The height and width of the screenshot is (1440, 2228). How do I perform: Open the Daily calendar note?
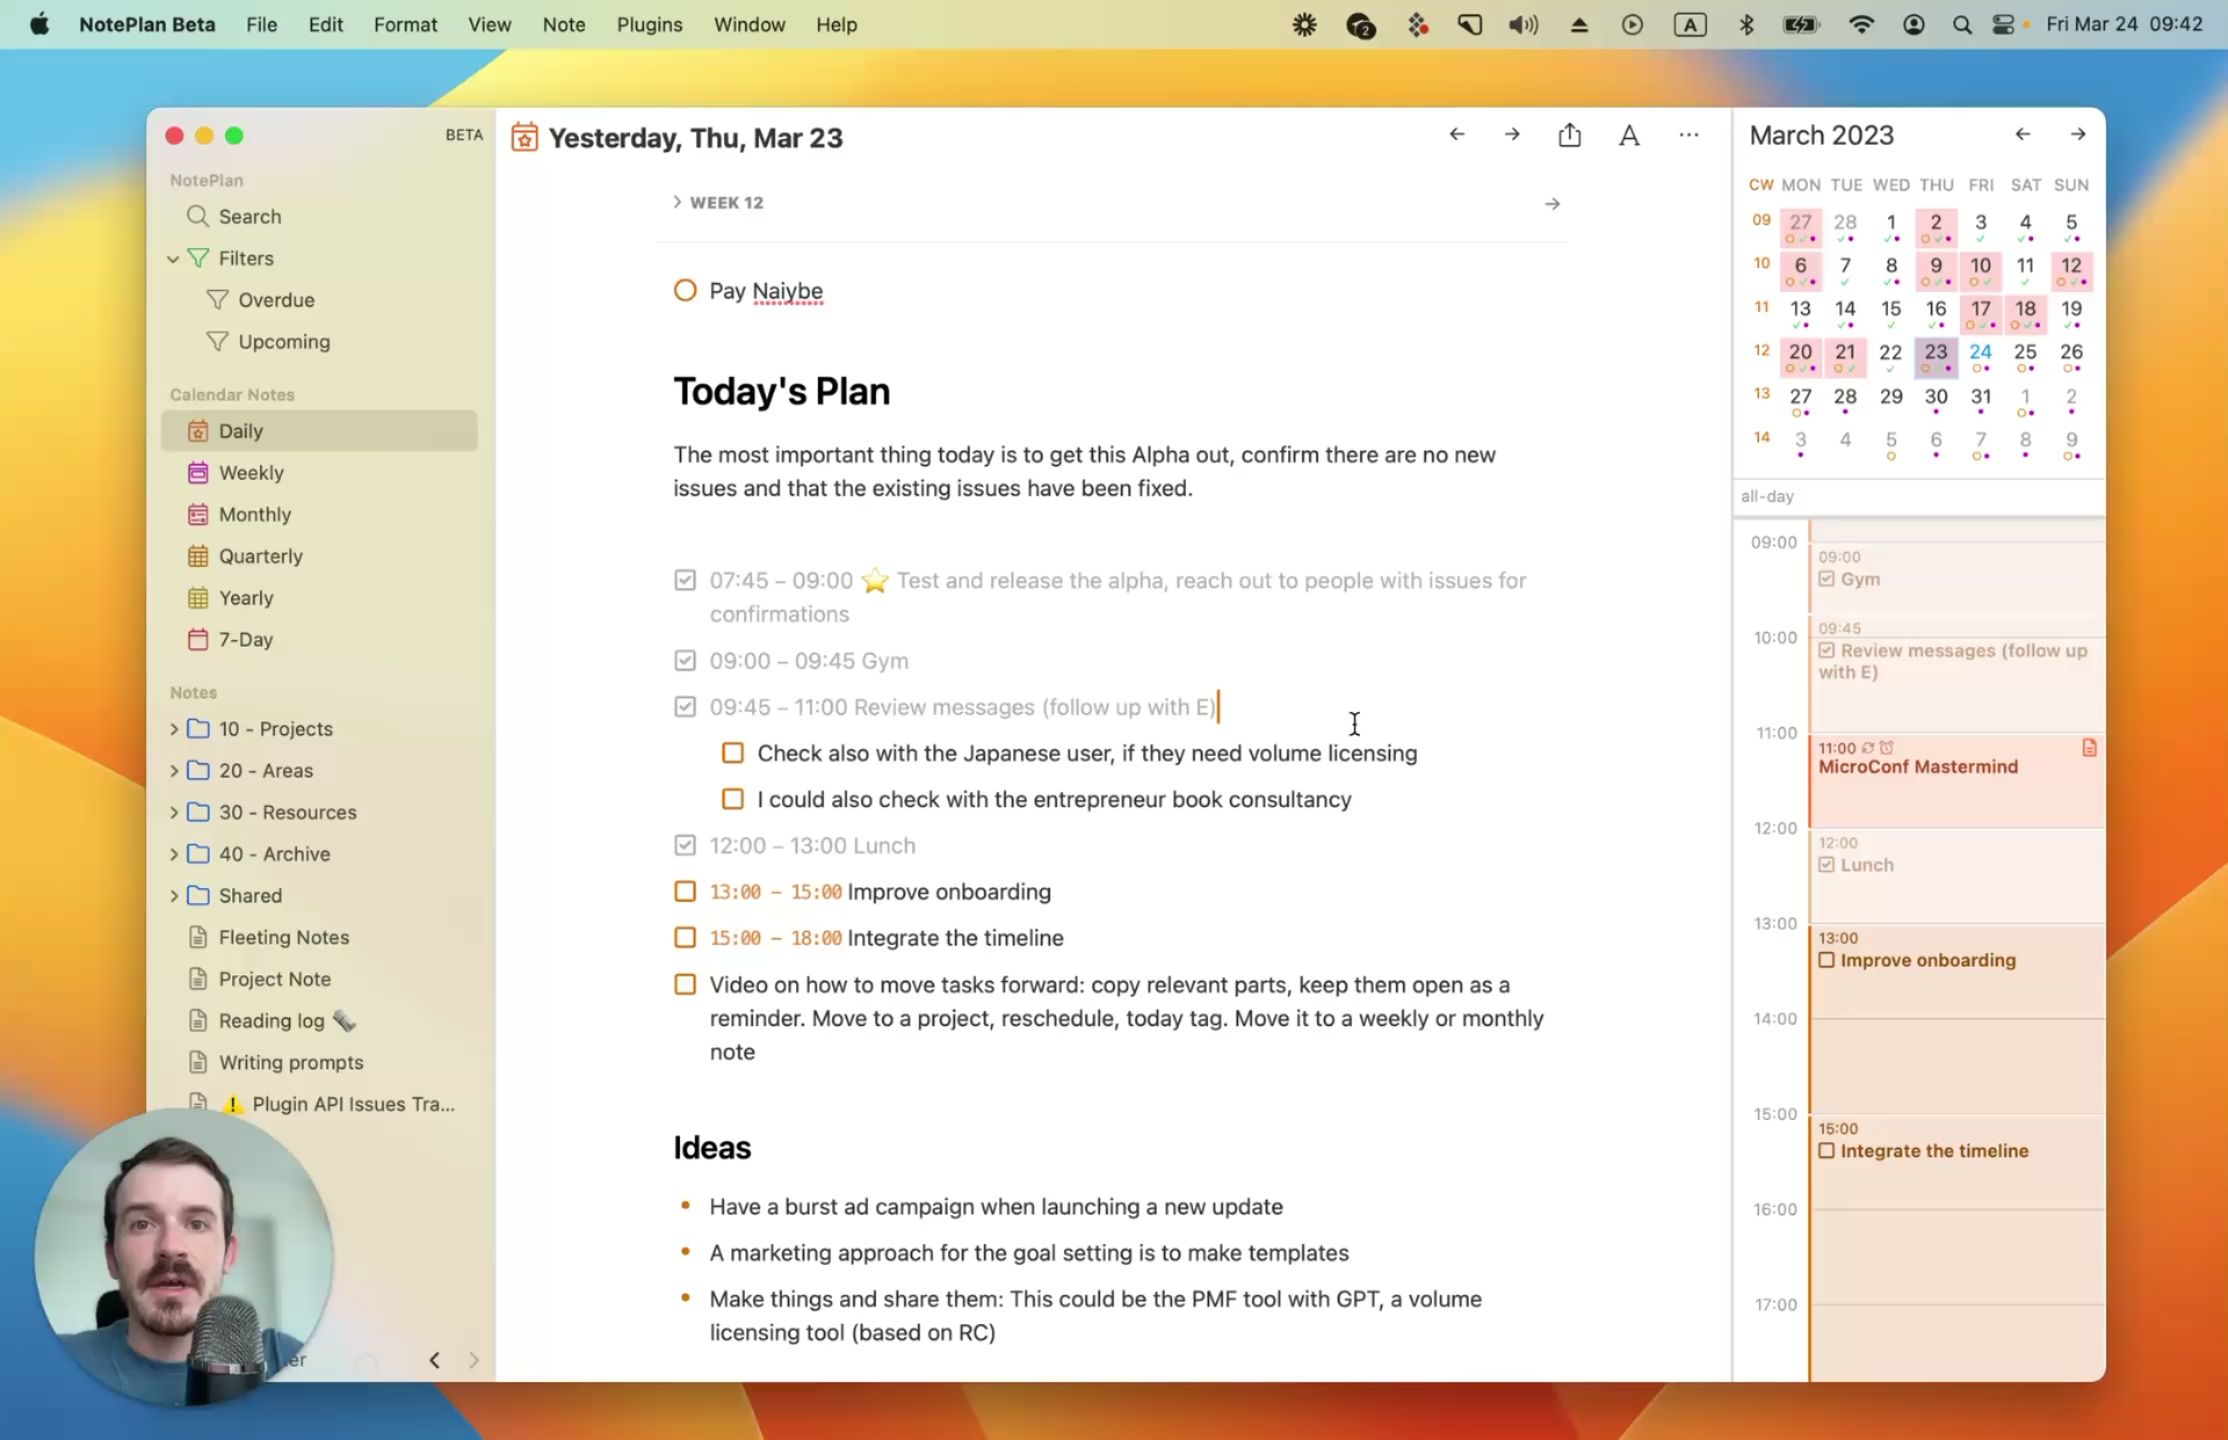[x=240, y=430]
